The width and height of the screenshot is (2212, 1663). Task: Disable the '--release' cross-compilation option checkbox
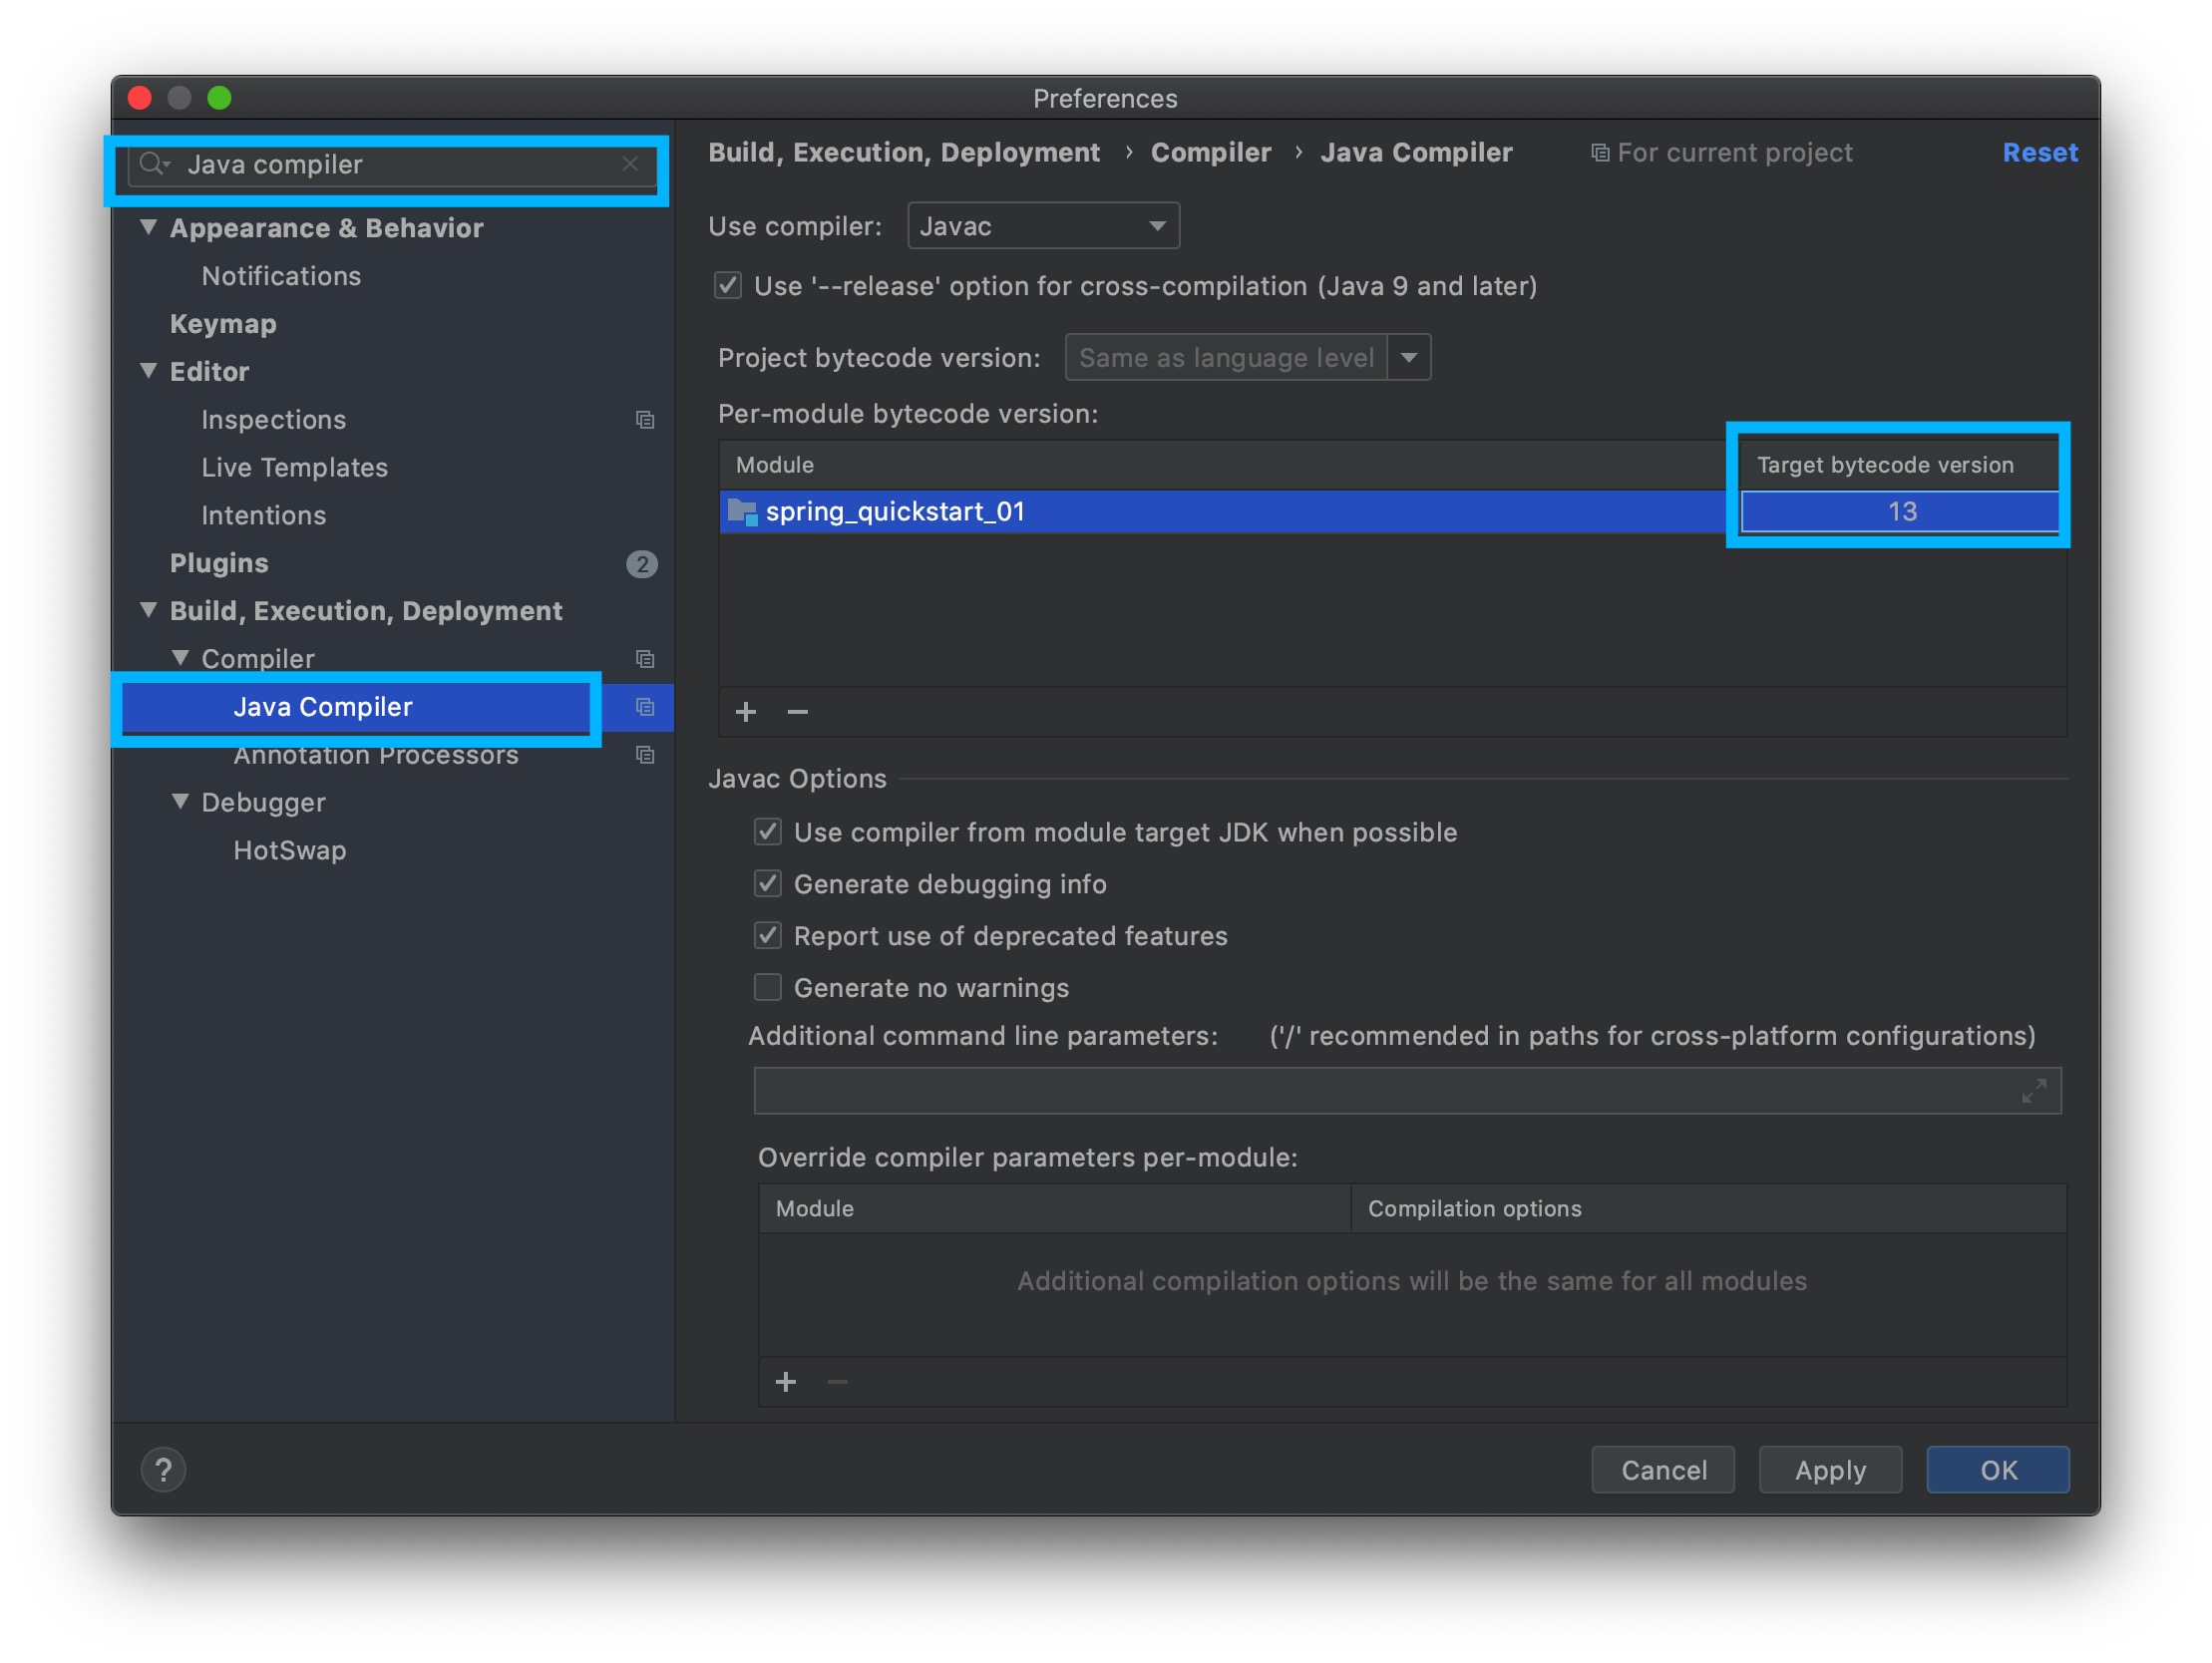pos(728,286)
